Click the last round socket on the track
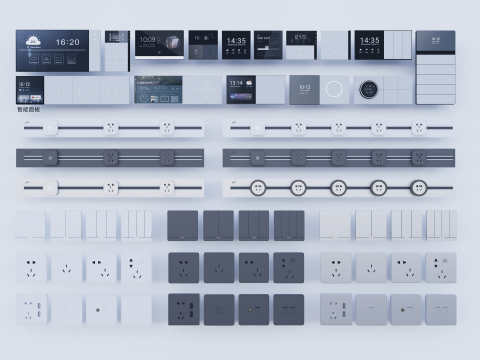Screen dimensions: 480x360 (419, 188)
